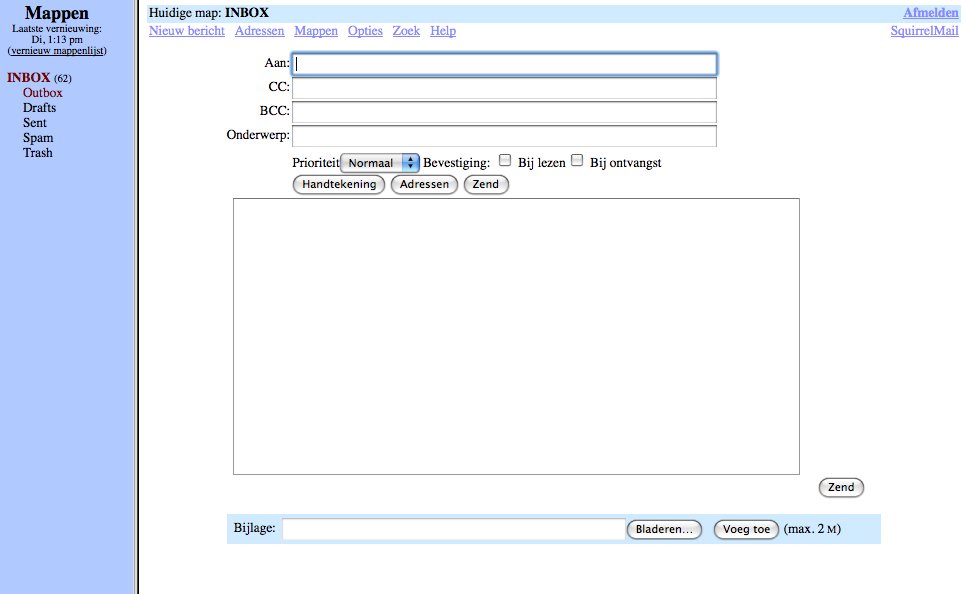Select Zoek in the top menu
Viewport: 966px width, 594px height.
[x=406, y=31]
